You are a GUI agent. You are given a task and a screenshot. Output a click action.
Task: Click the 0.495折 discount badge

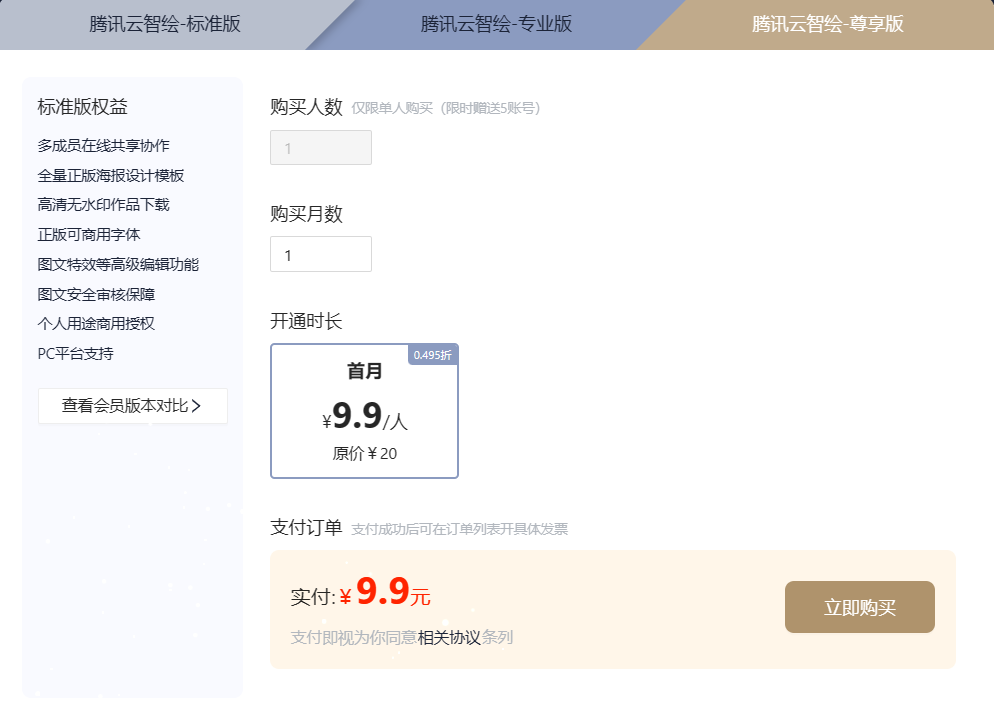(x=433, y=355)
